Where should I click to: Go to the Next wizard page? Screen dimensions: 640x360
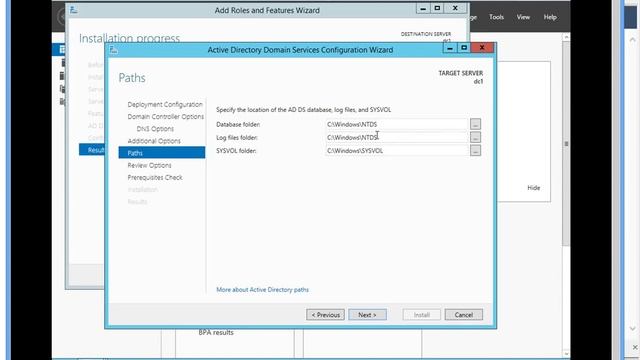pyautogui.click(x=367, y=315)
